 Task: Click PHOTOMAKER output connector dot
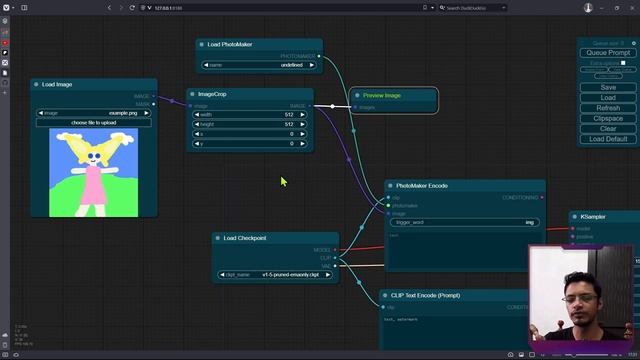click(319, 56)
